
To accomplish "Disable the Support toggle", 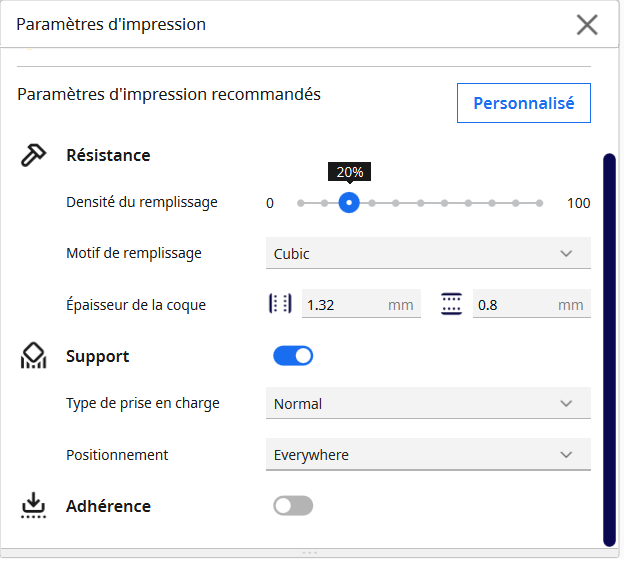I will click(293, 356).
